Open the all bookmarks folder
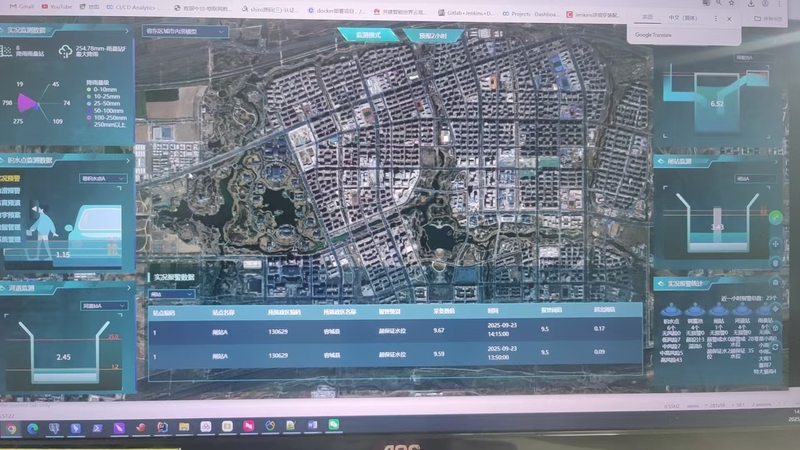 click(x=768, y=18)
